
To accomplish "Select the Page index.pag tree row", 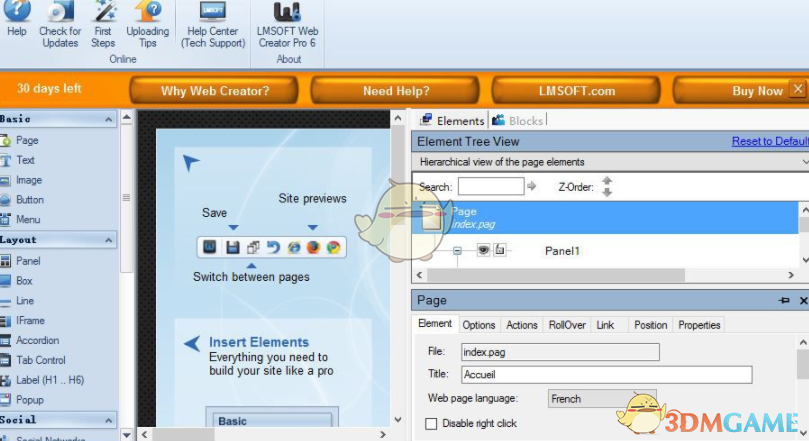I will coord(605,218).
